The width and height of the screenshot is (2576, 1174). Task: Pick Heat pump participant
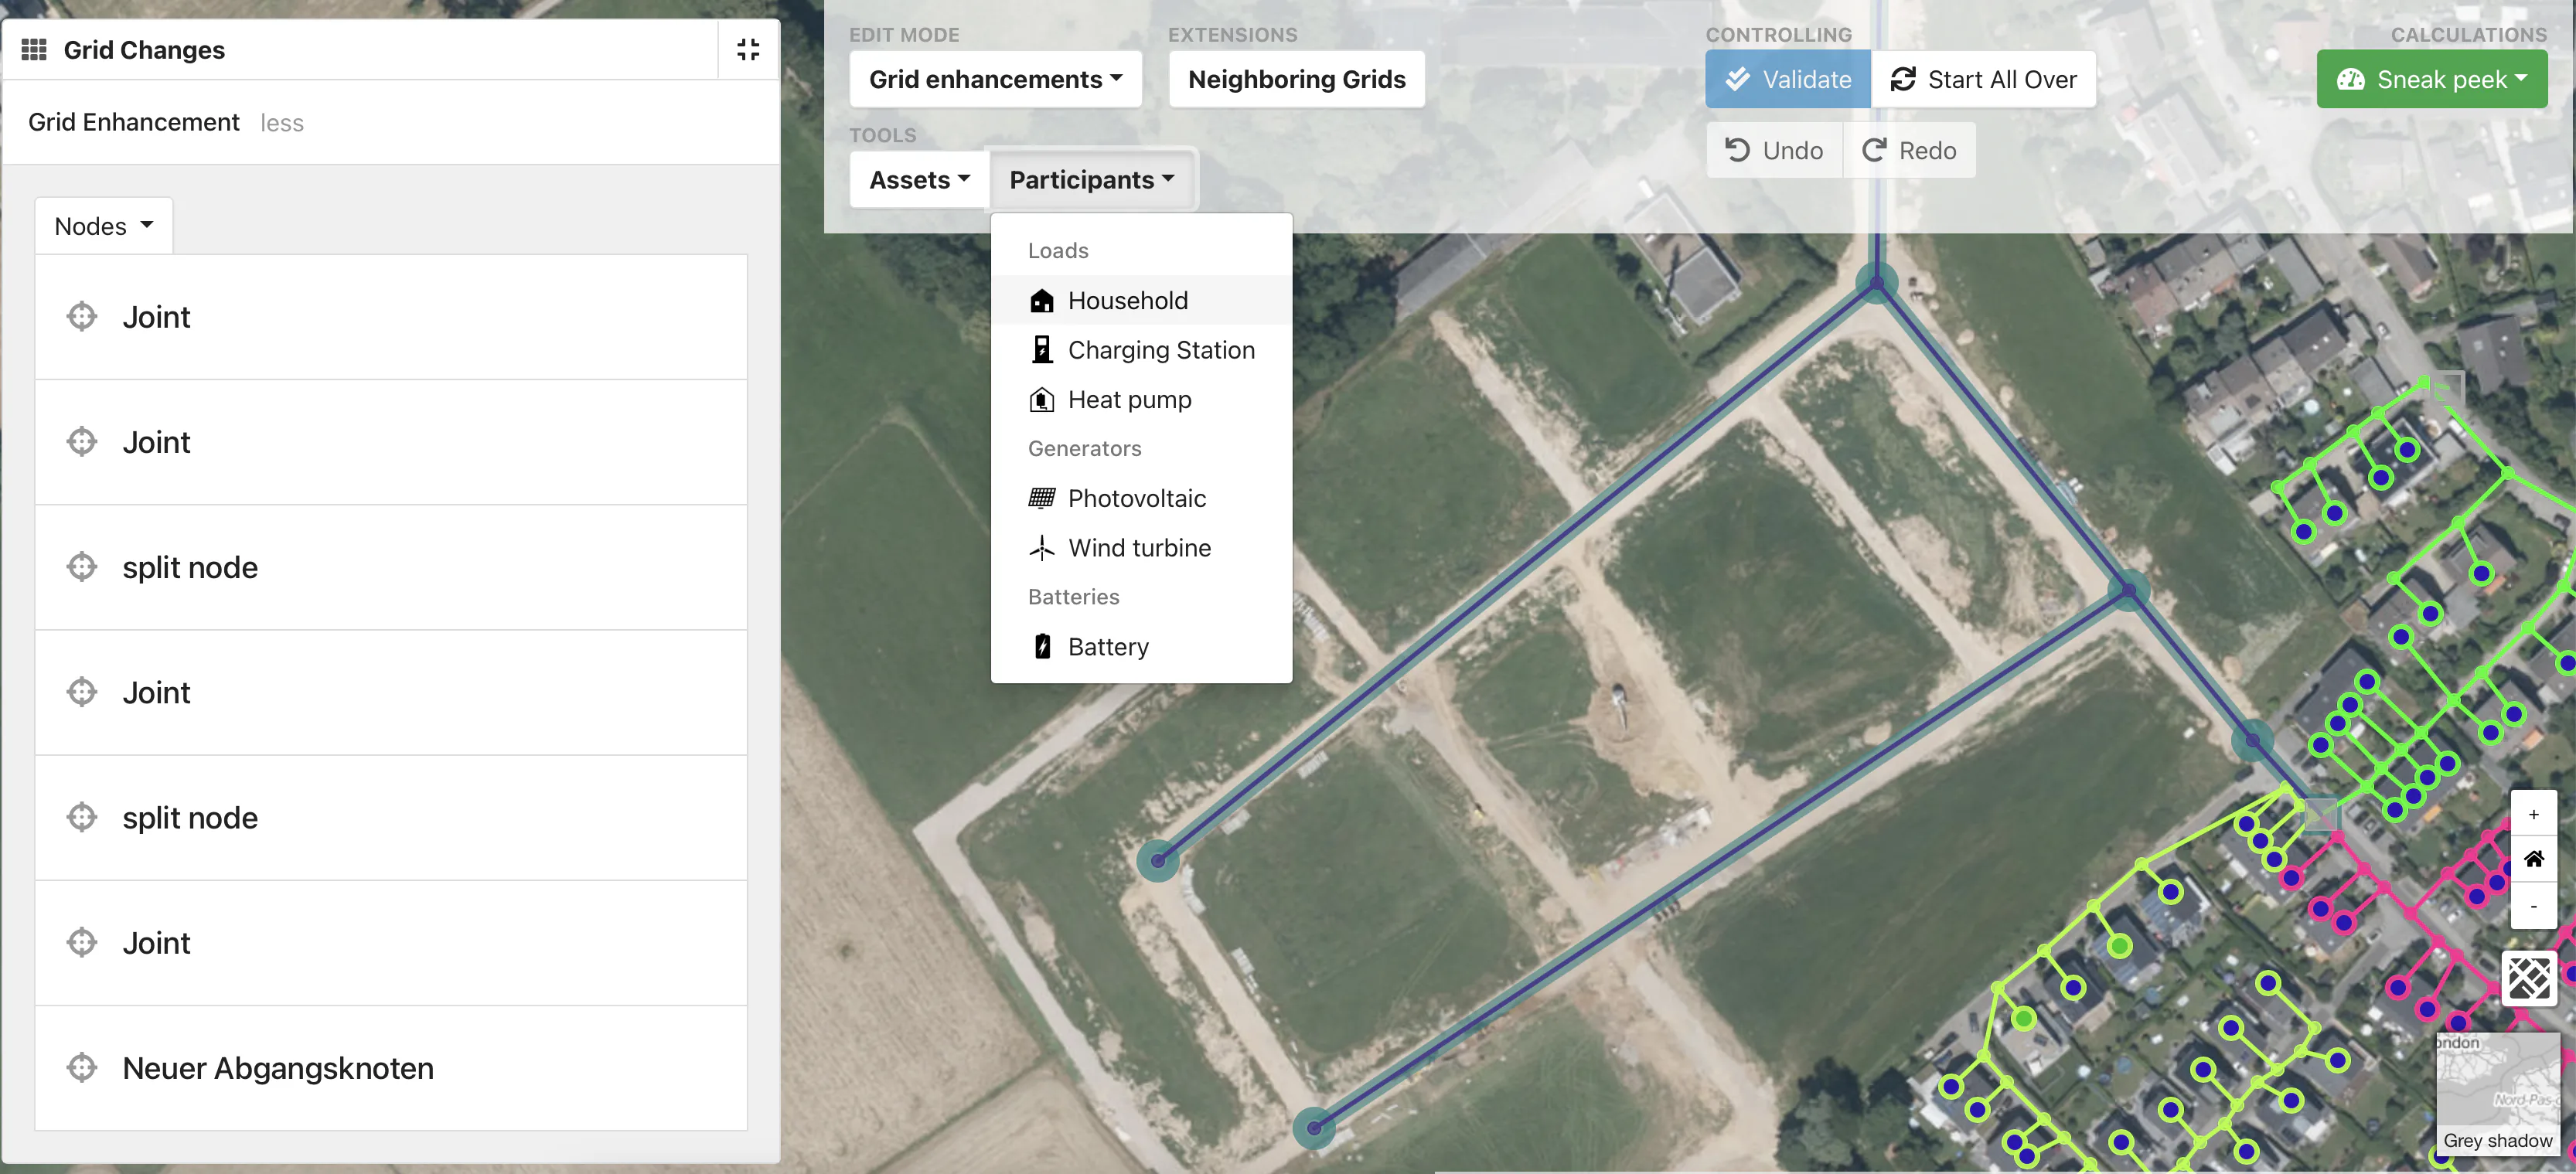[1141, 399]
